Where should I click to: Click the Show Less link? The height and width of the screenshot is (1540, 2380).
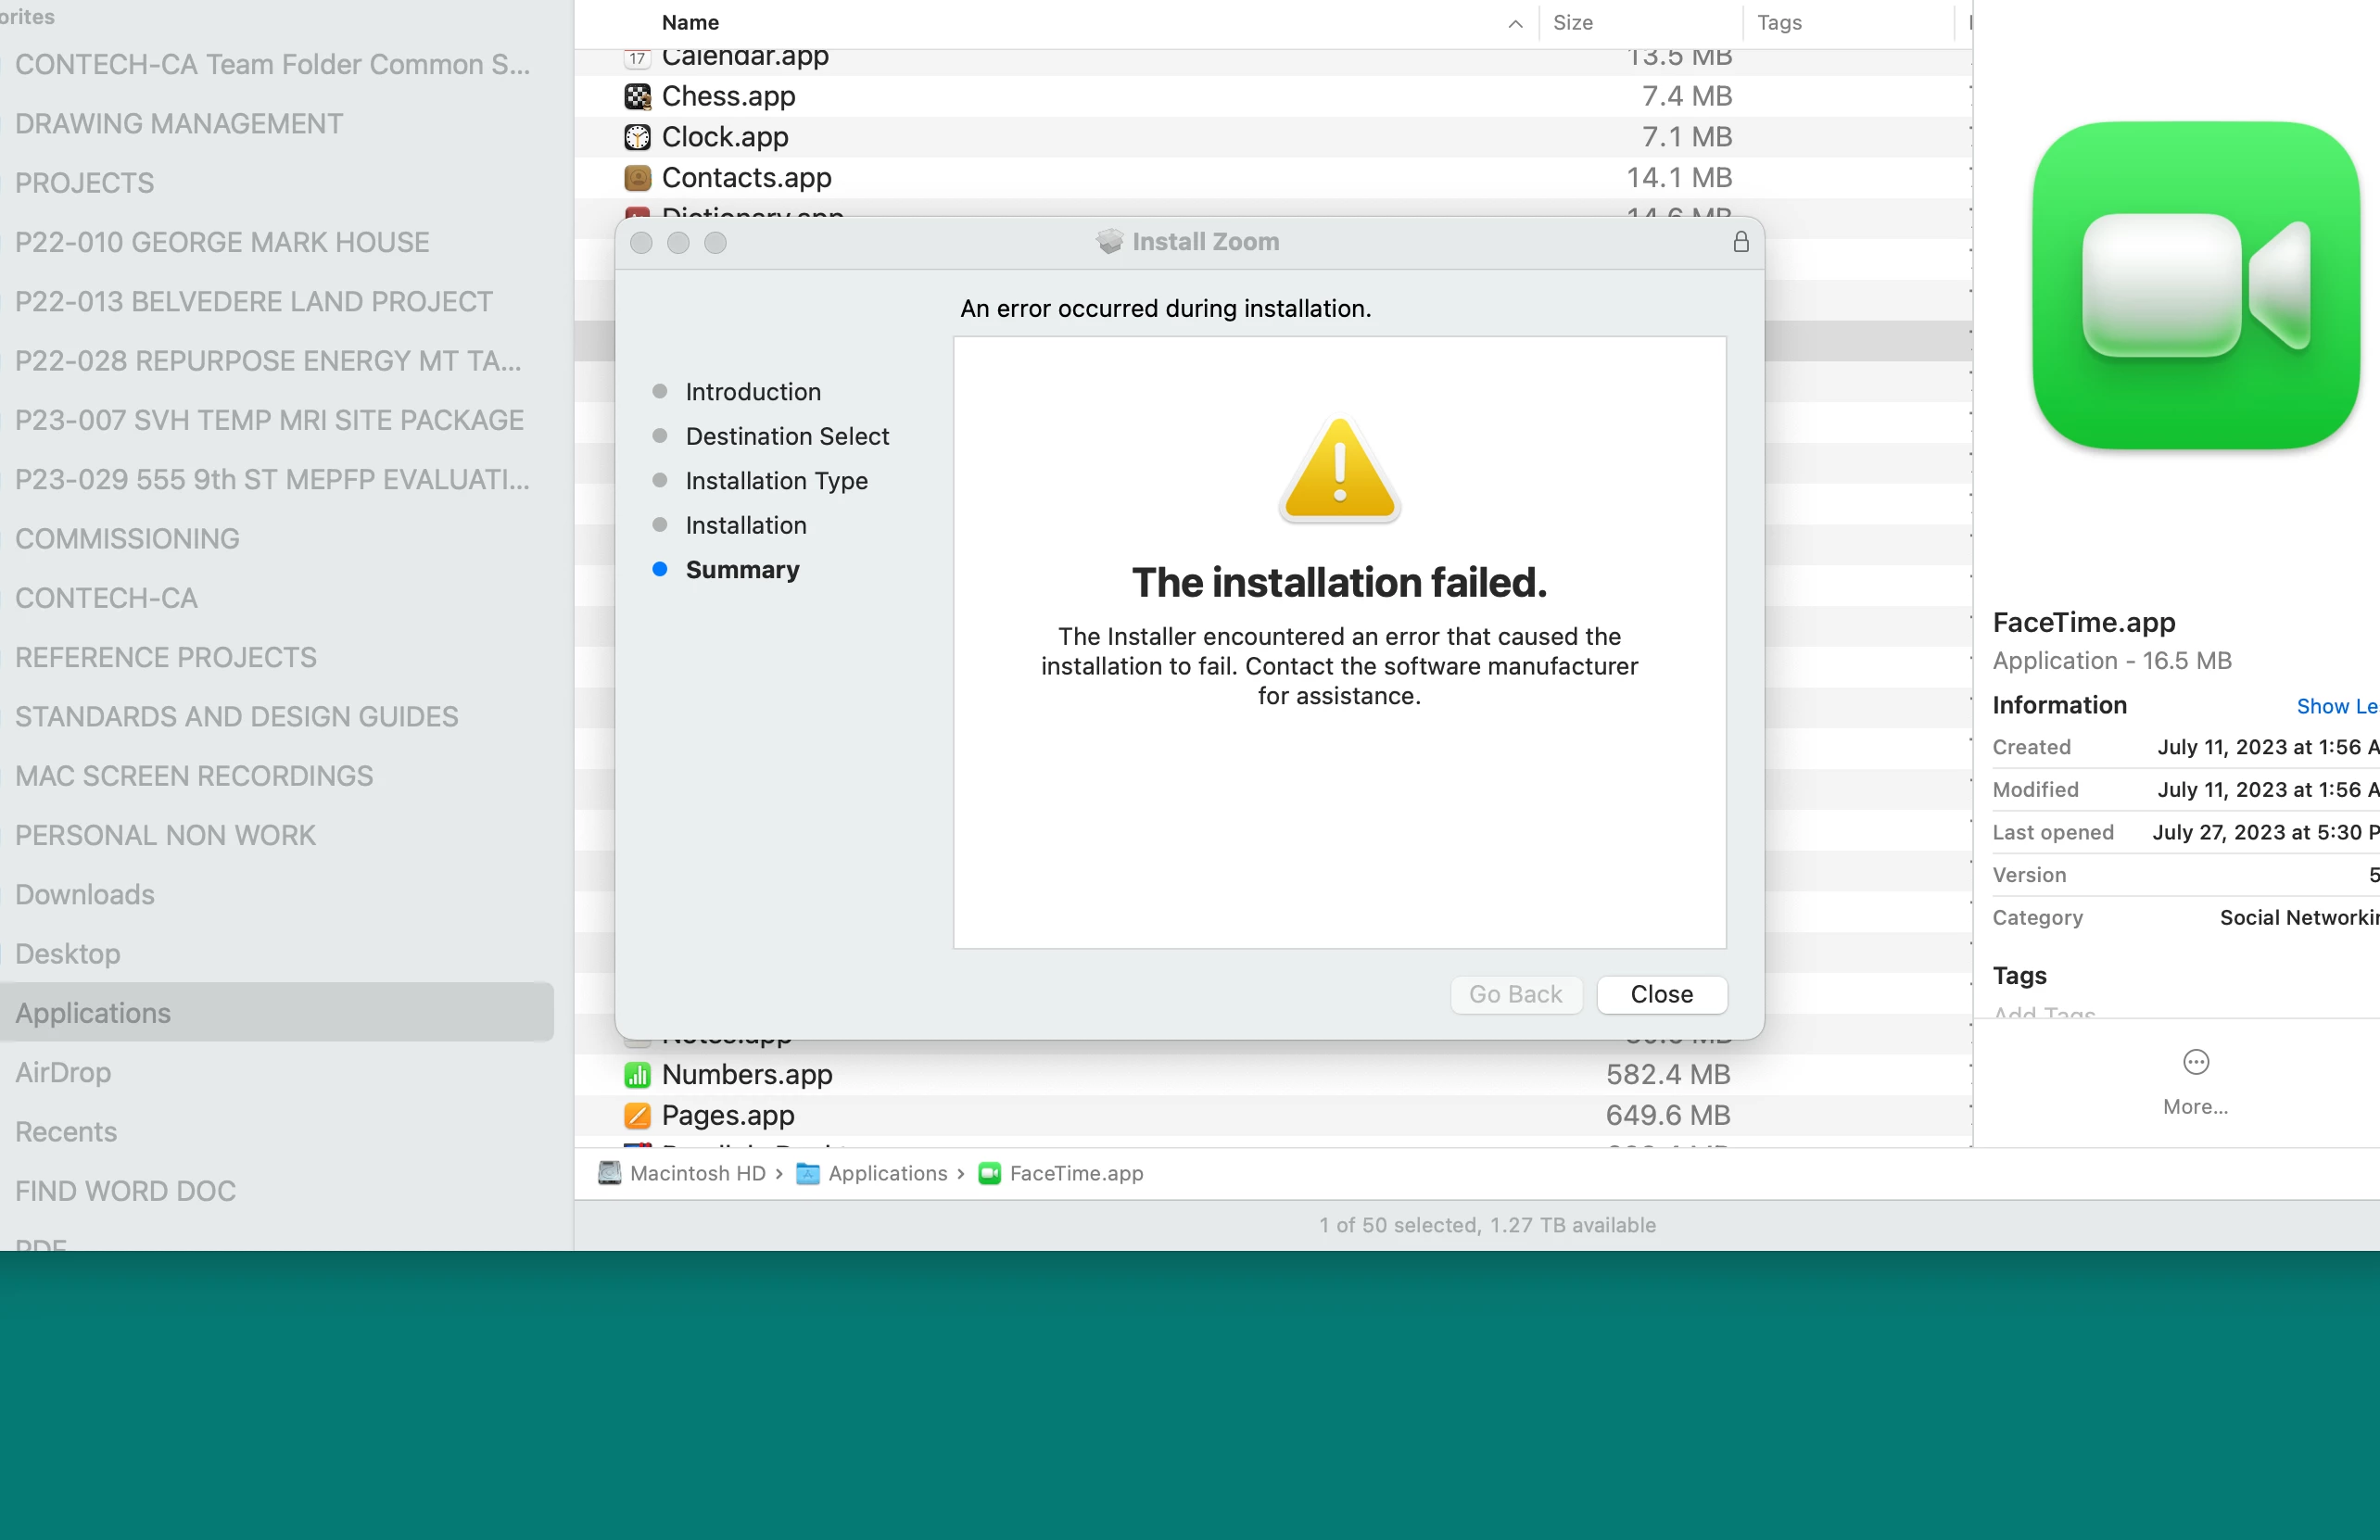pyautogui.click(x=2335, y=706)
